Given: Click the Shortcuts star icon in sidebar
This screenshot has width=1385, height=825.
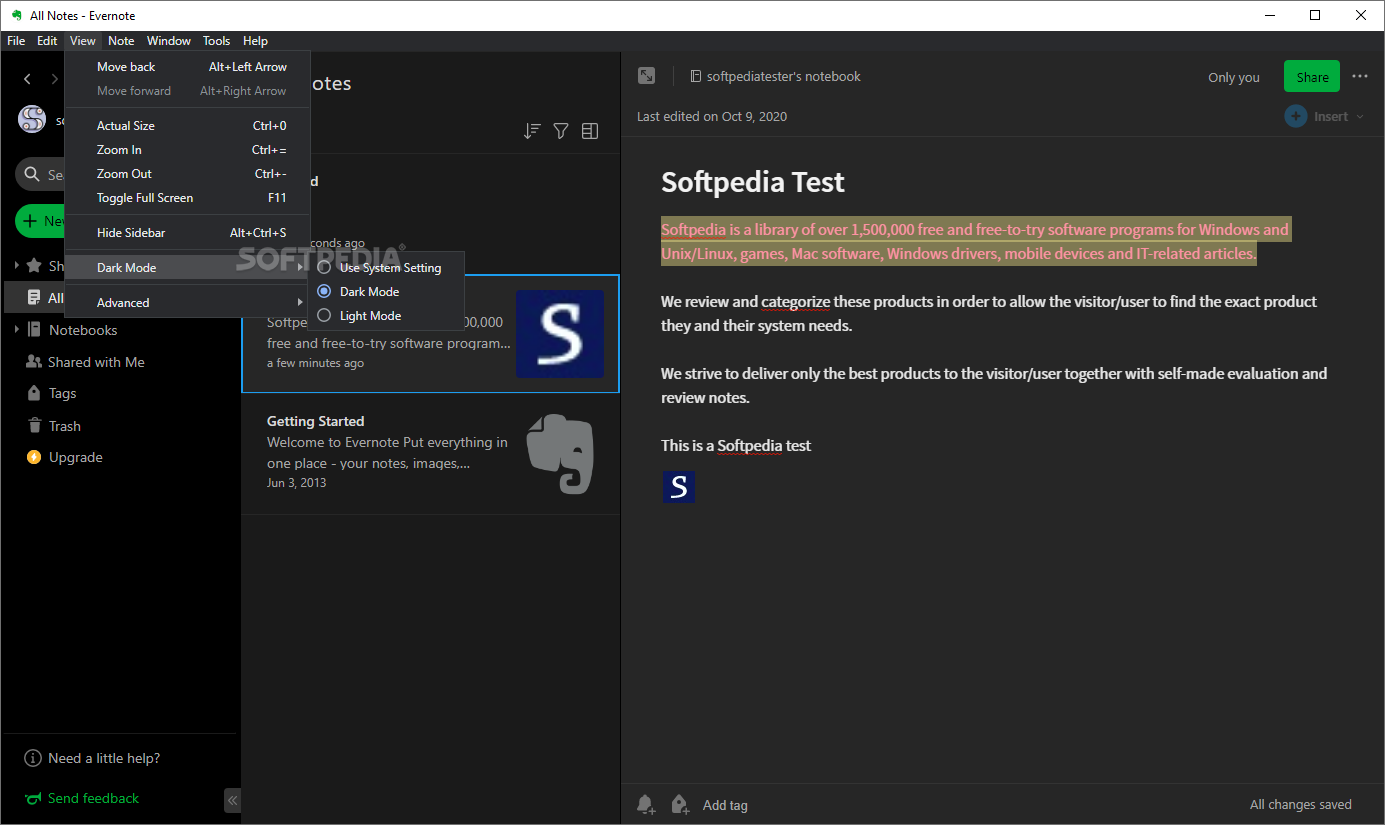Looking at the screenshot, I should click(34, 266).
